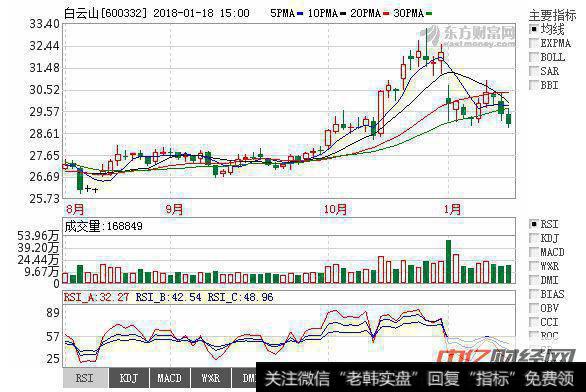This screenshot has height=392, width=586.
Task: Uncheck the 均线 moving average indicator checkbox
Action: point(534,29)
